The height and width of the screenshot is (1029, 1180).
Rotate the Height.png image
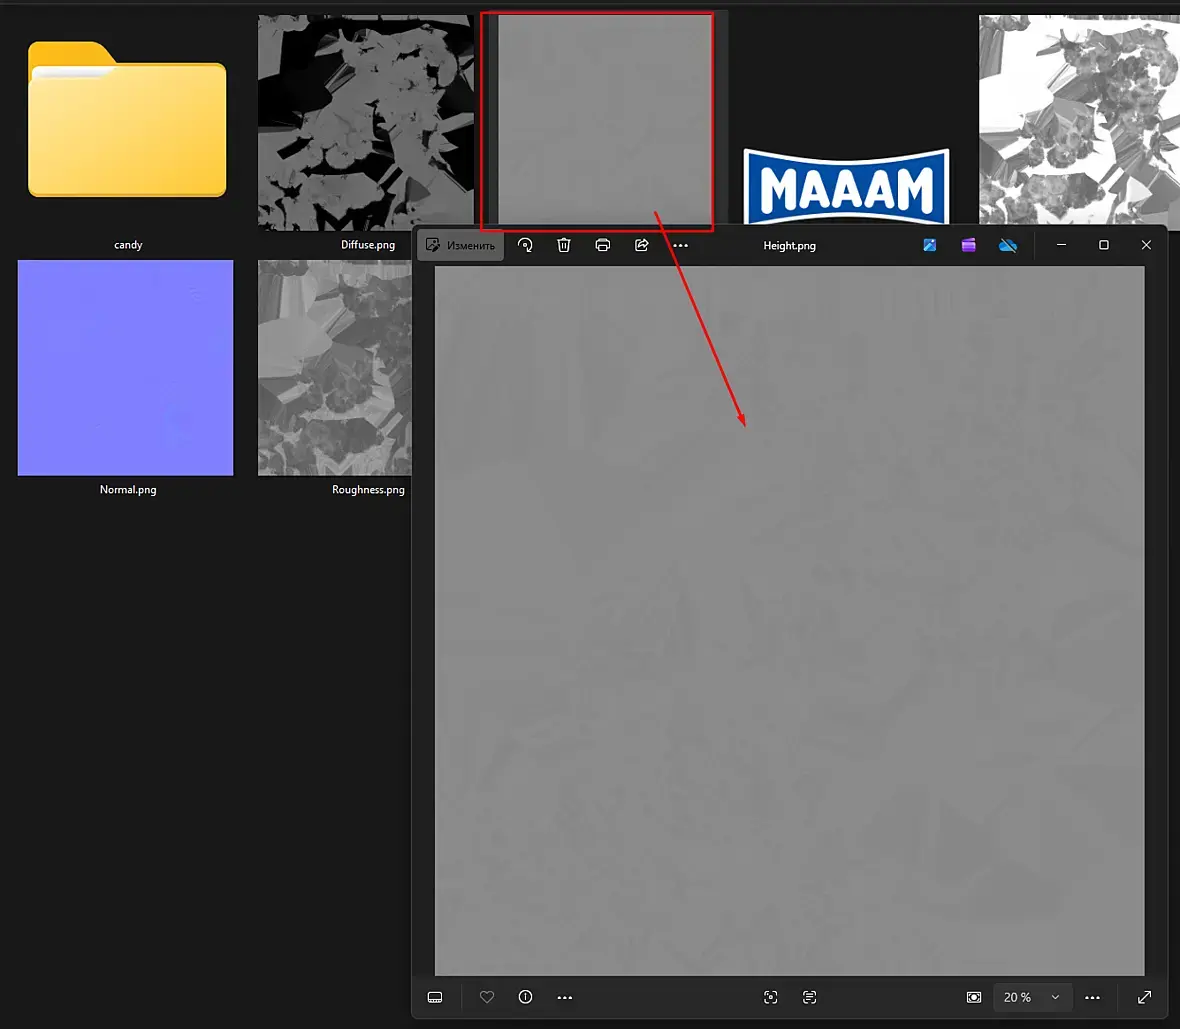tap(525, 245)
